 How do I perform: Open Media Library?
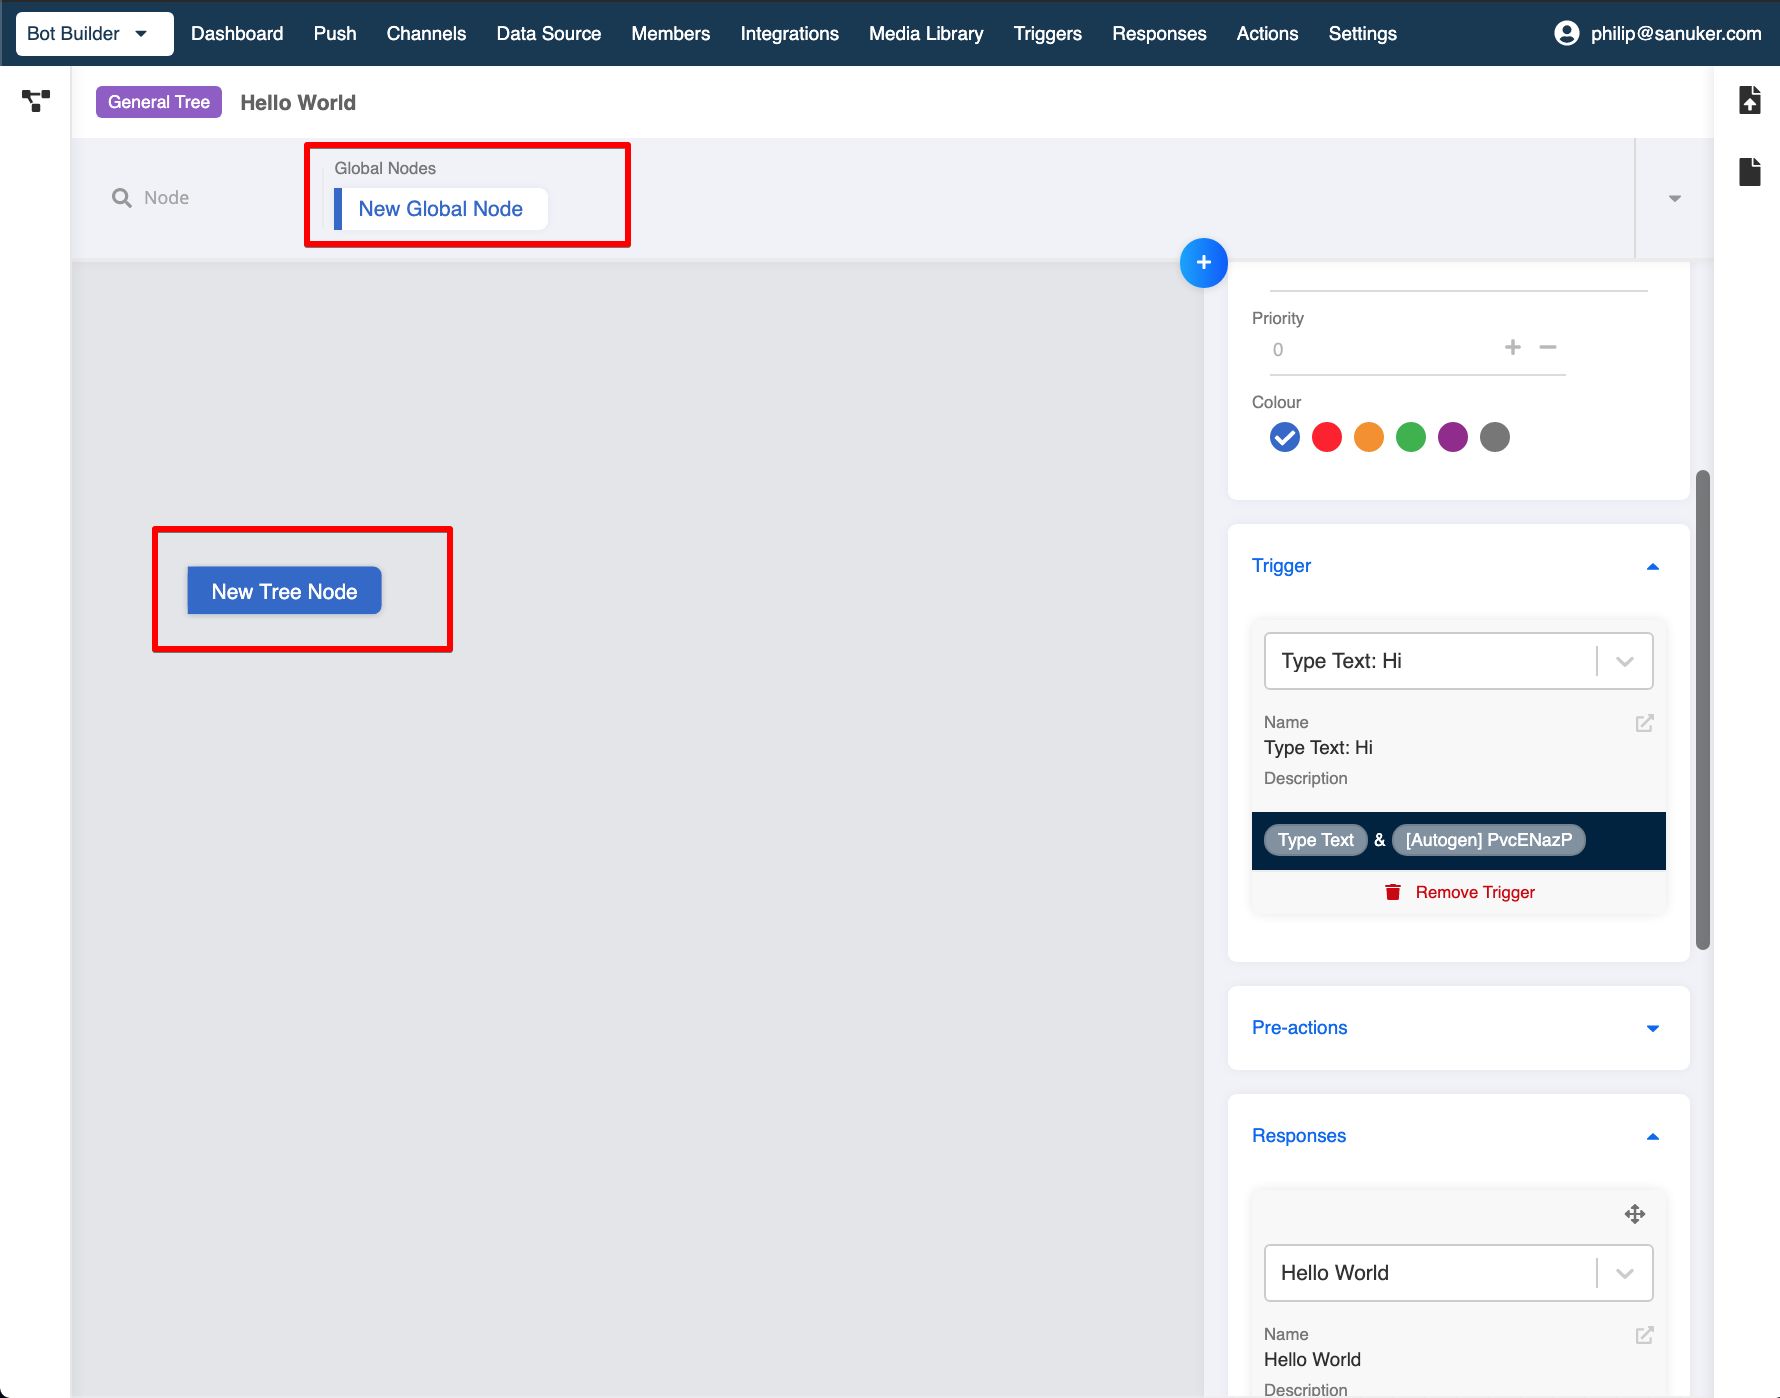pos(926,33)
